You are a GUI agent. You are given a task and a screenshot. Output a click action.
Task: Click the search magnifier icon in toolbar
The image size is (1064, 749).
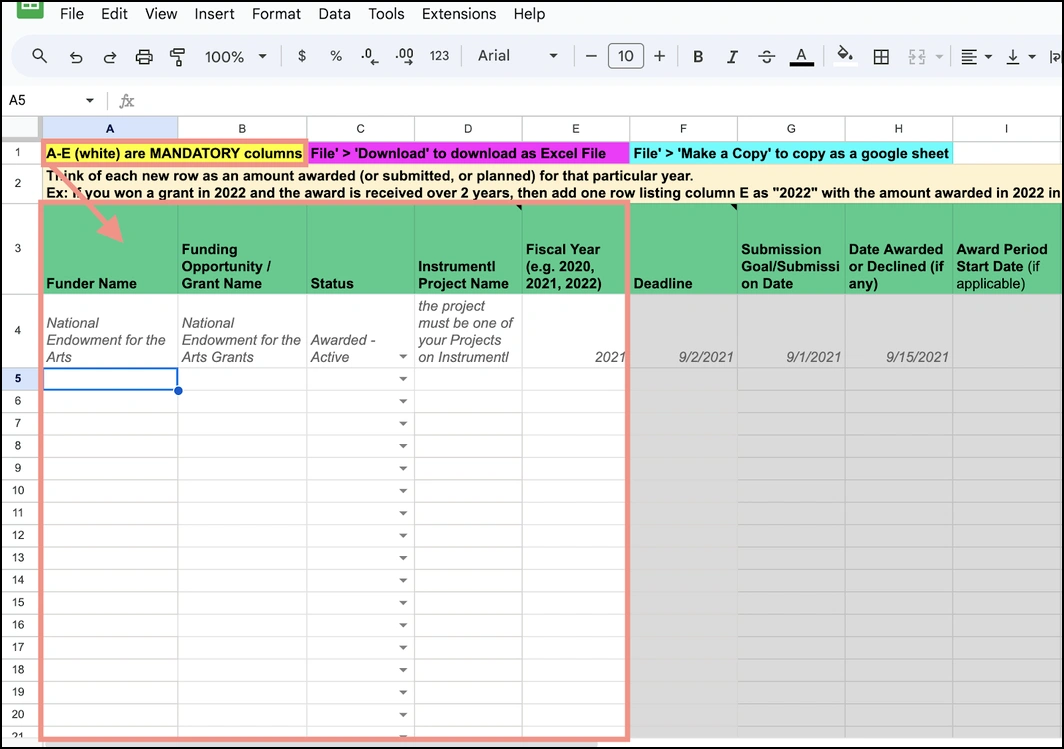coord(39,56)
